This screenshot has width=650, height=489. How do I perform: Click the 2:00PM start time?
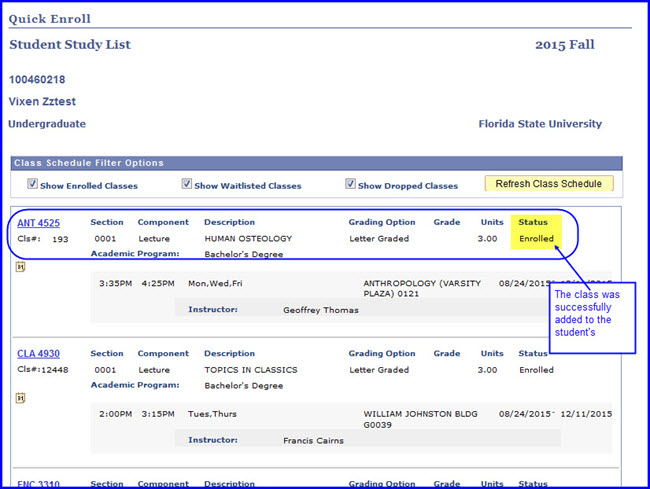(x=116, y=414)
